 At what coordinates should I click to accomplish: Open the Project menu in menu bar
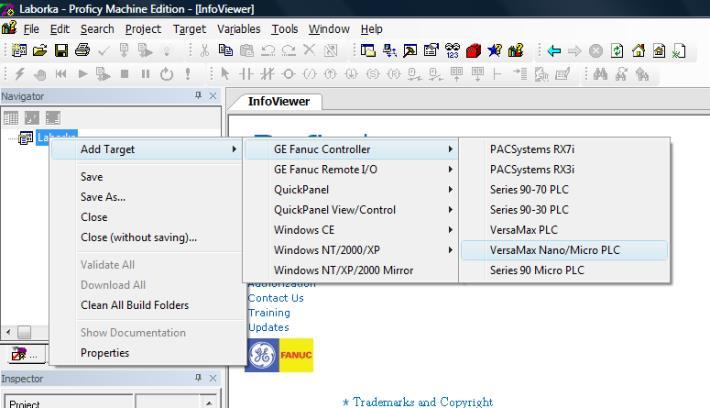click(x=143, y=29)
